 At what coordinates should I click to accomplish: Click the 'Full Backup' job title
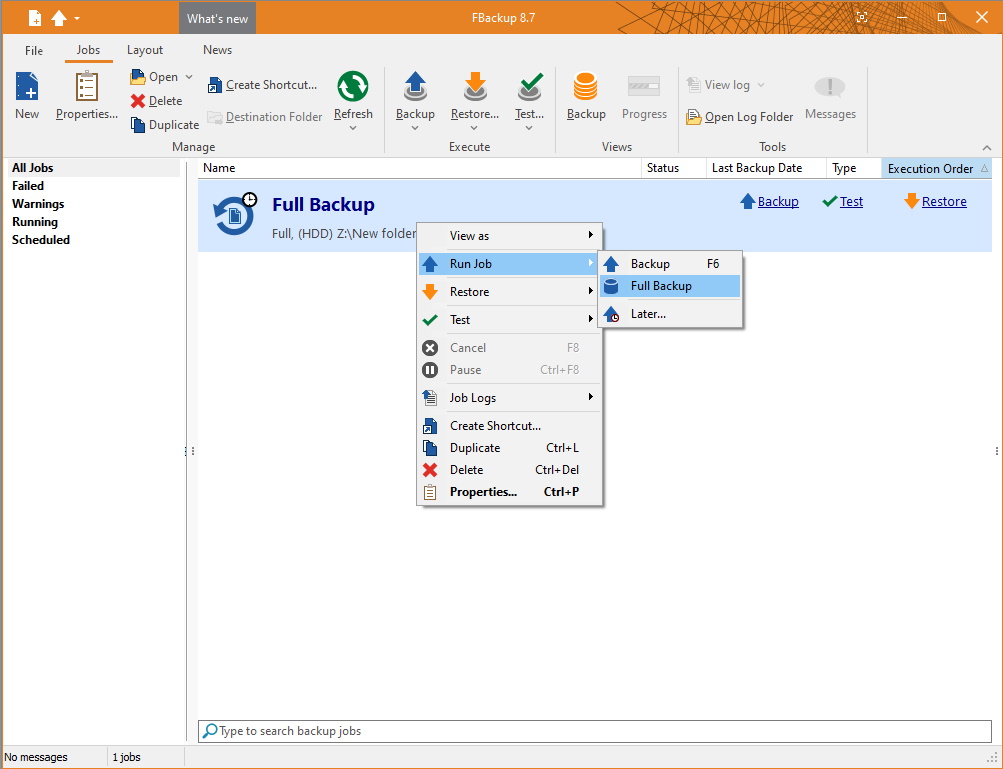[324, 205]
